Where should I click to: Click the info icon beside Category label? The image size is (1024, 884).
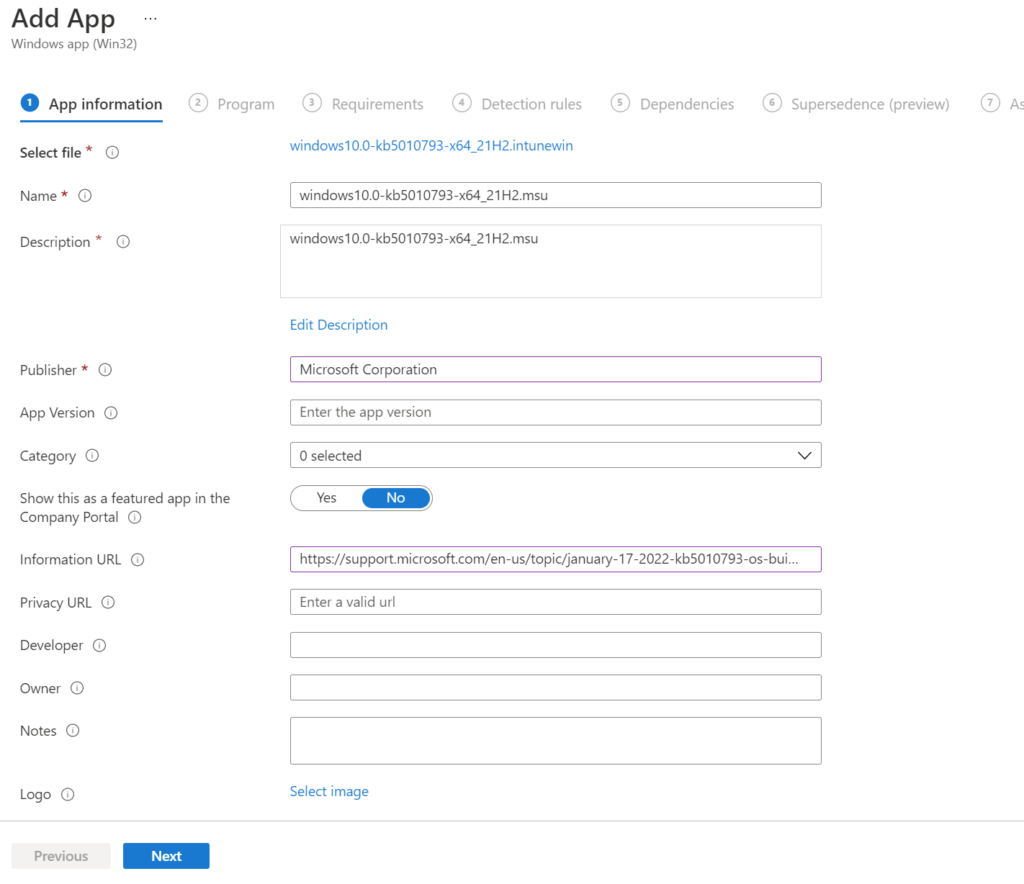coord(92,456)
